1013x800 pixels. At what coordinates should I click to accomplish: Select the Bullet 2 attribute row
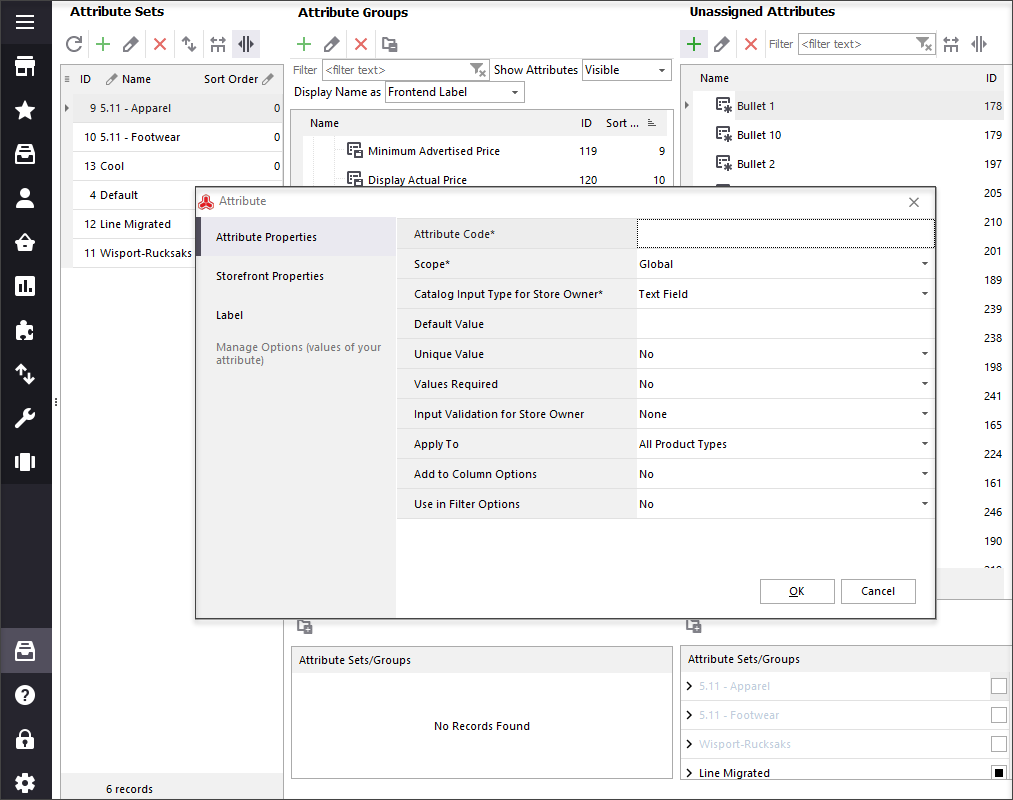(x=848, y=164)
